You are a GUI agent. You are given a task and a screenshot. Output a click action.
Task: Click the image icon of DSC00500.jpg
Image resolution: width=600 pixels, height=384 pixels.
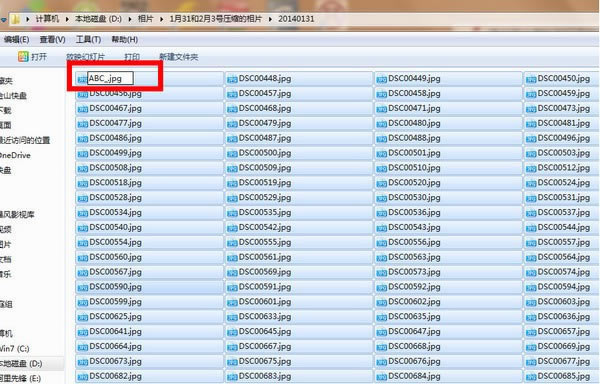[x=232, y=154]
